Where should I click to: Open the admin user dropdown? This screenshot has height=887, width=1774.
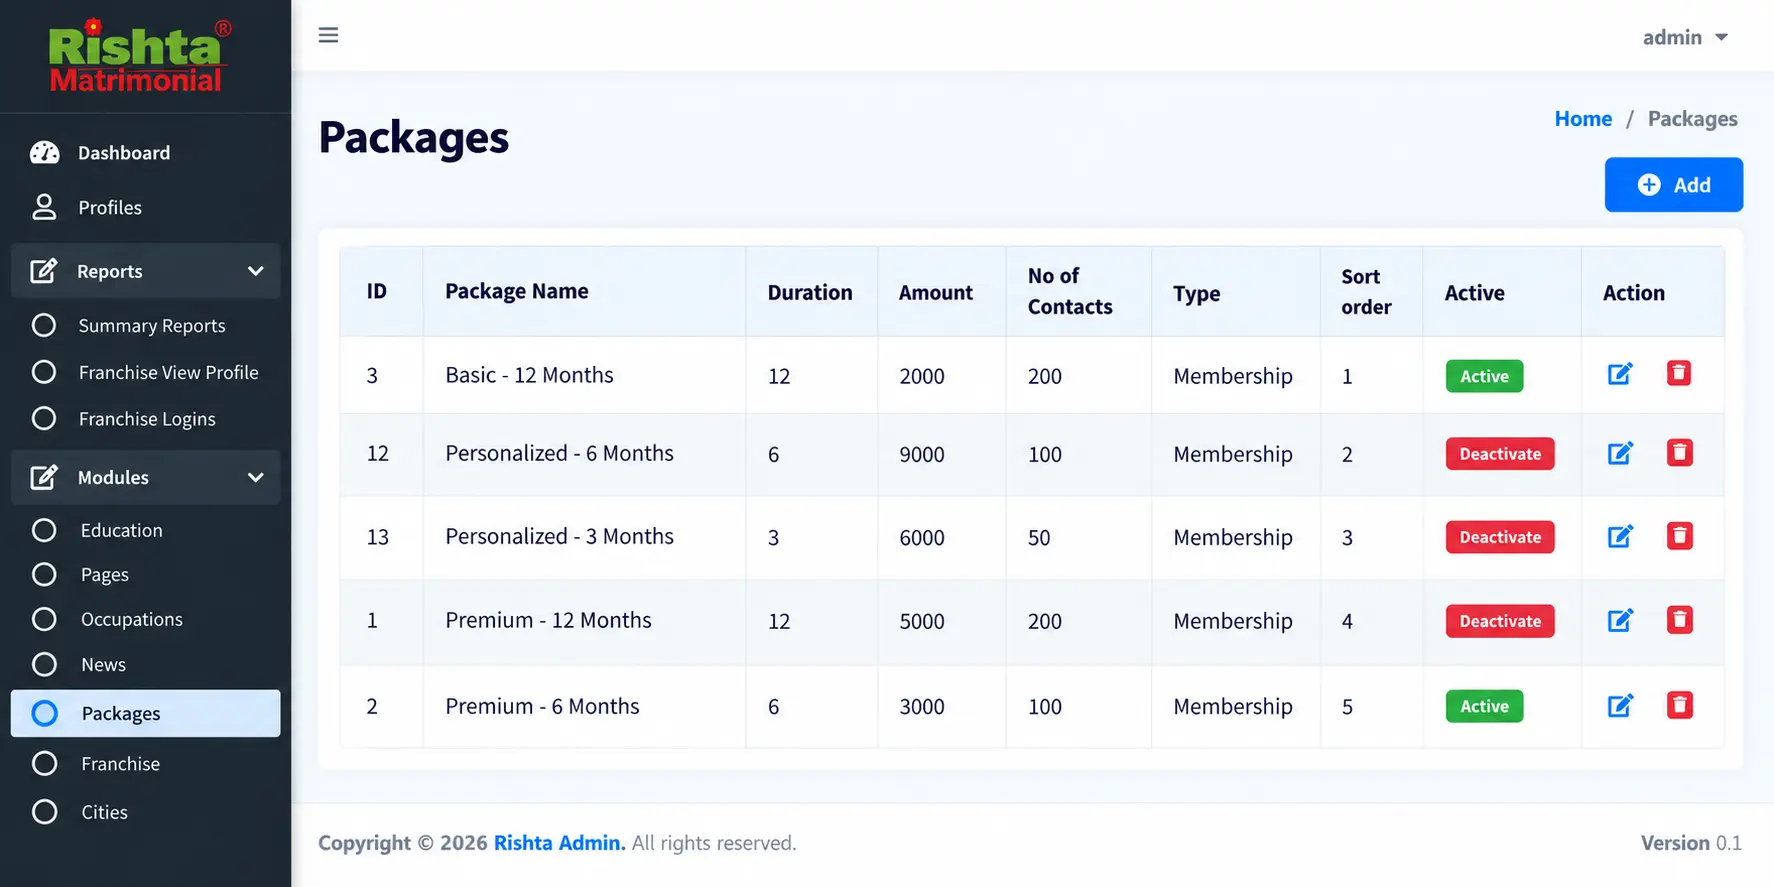tap(1685, 37)
